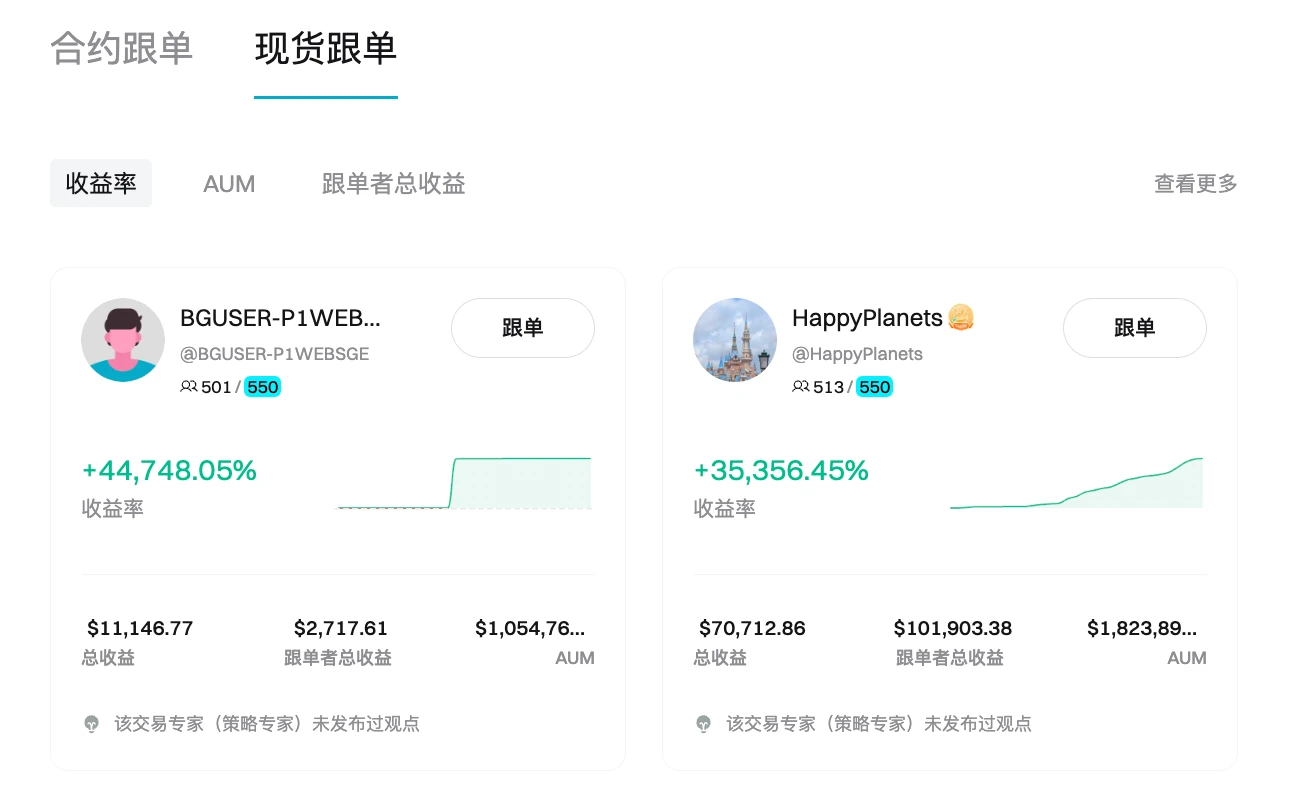Click 该交易专家 note in BGUSER-P1WEBSGE card
1306x796 pixels.
tap(267, 723)
